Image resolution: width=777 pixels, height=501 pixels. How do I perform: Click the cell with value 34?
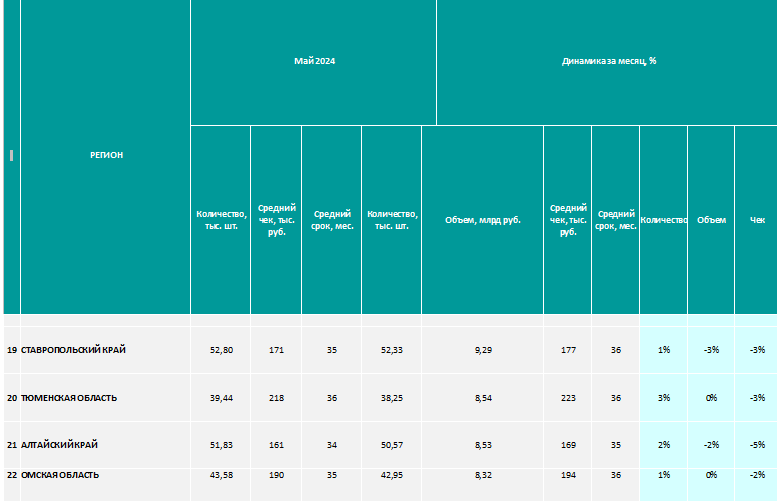(332, 445)
